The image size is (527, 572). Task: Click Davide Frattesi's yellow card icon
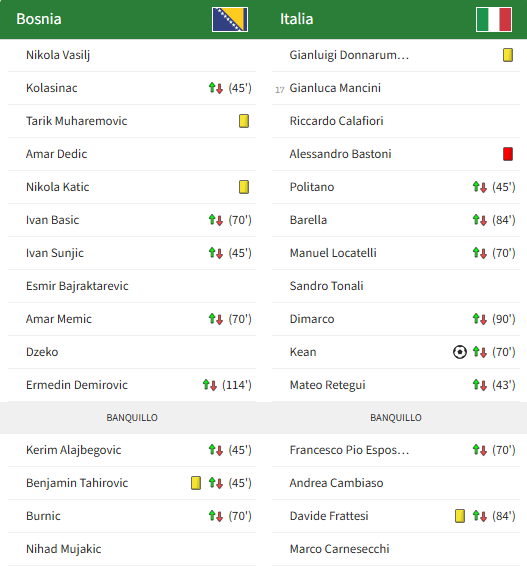point(460,516)
